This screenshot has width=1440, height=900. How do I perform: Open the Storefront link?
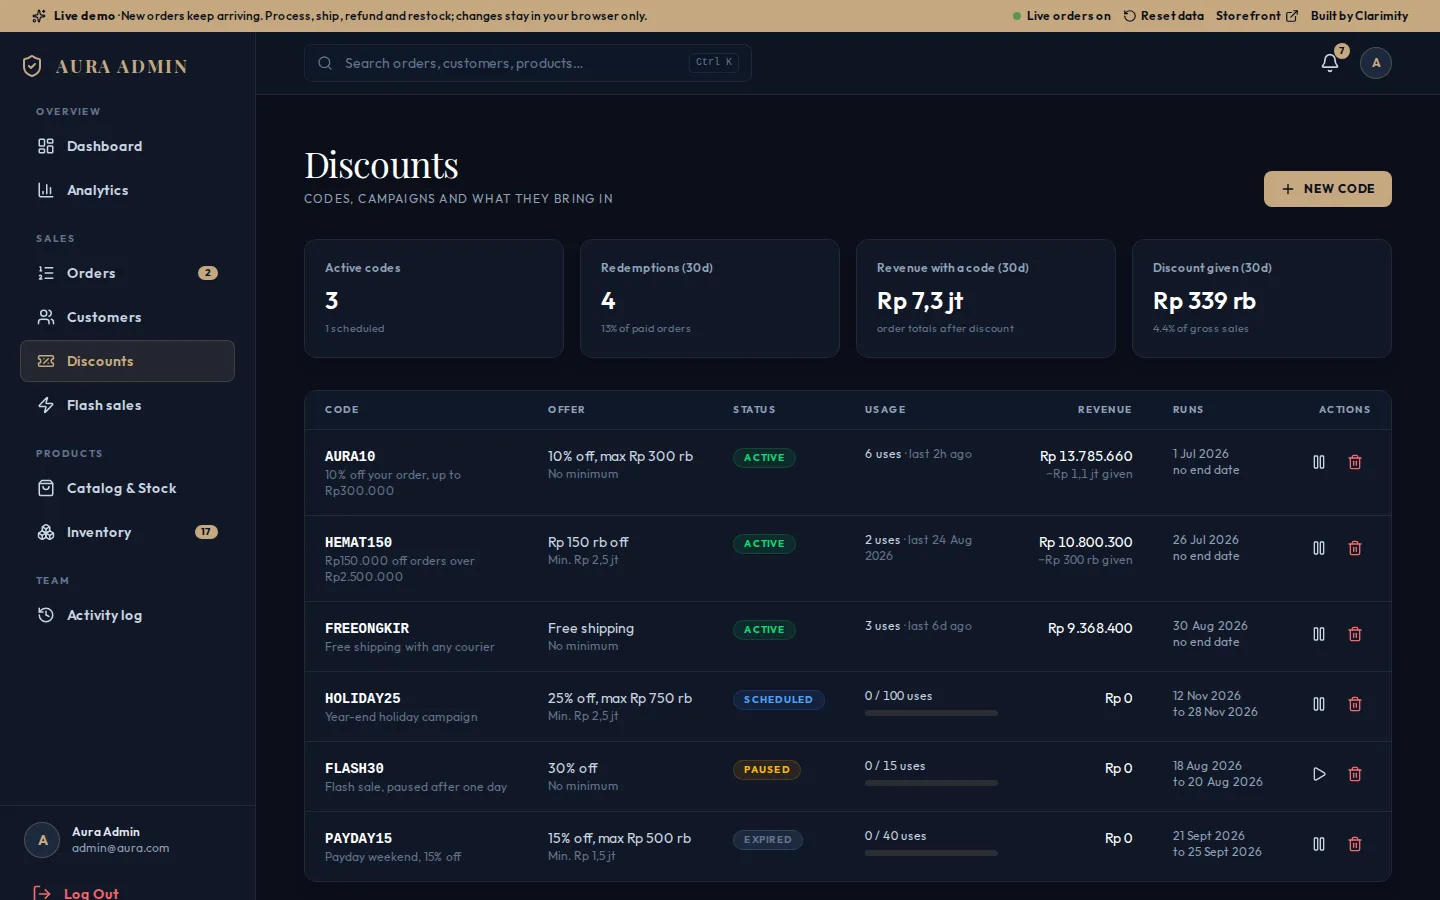coord(1257,16)
